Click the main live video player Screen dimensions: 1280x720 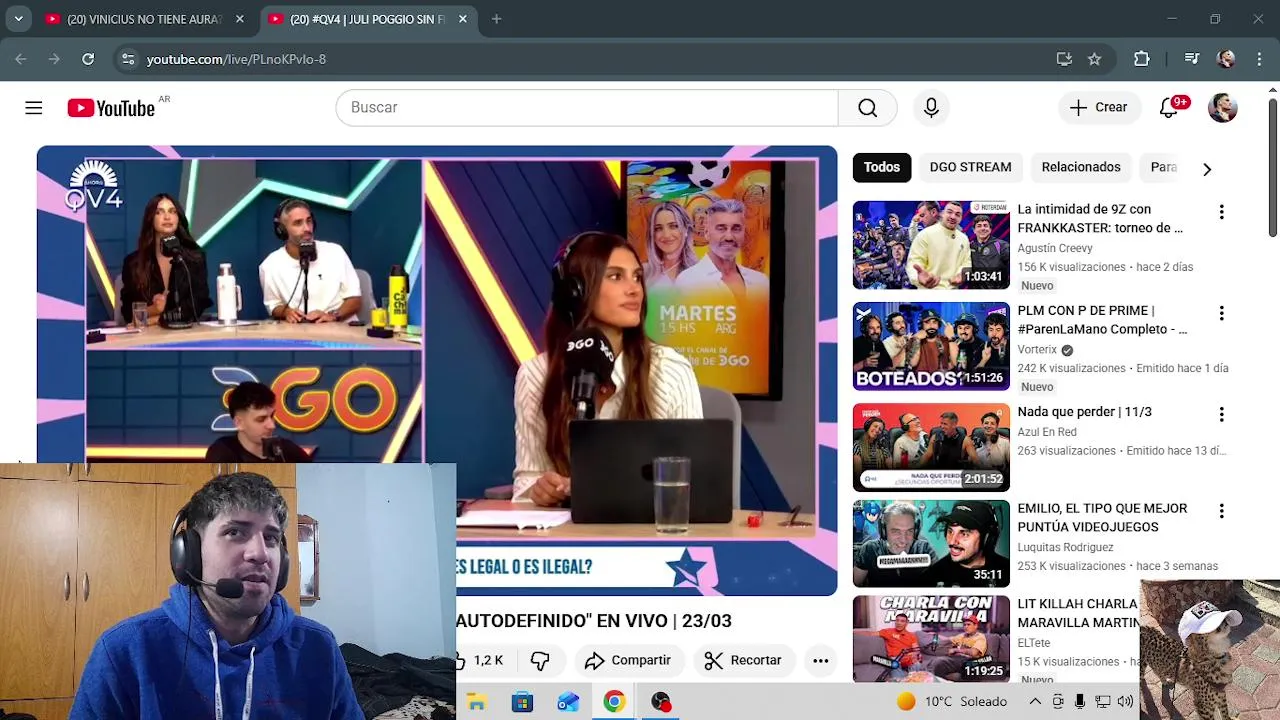point(437,371)
